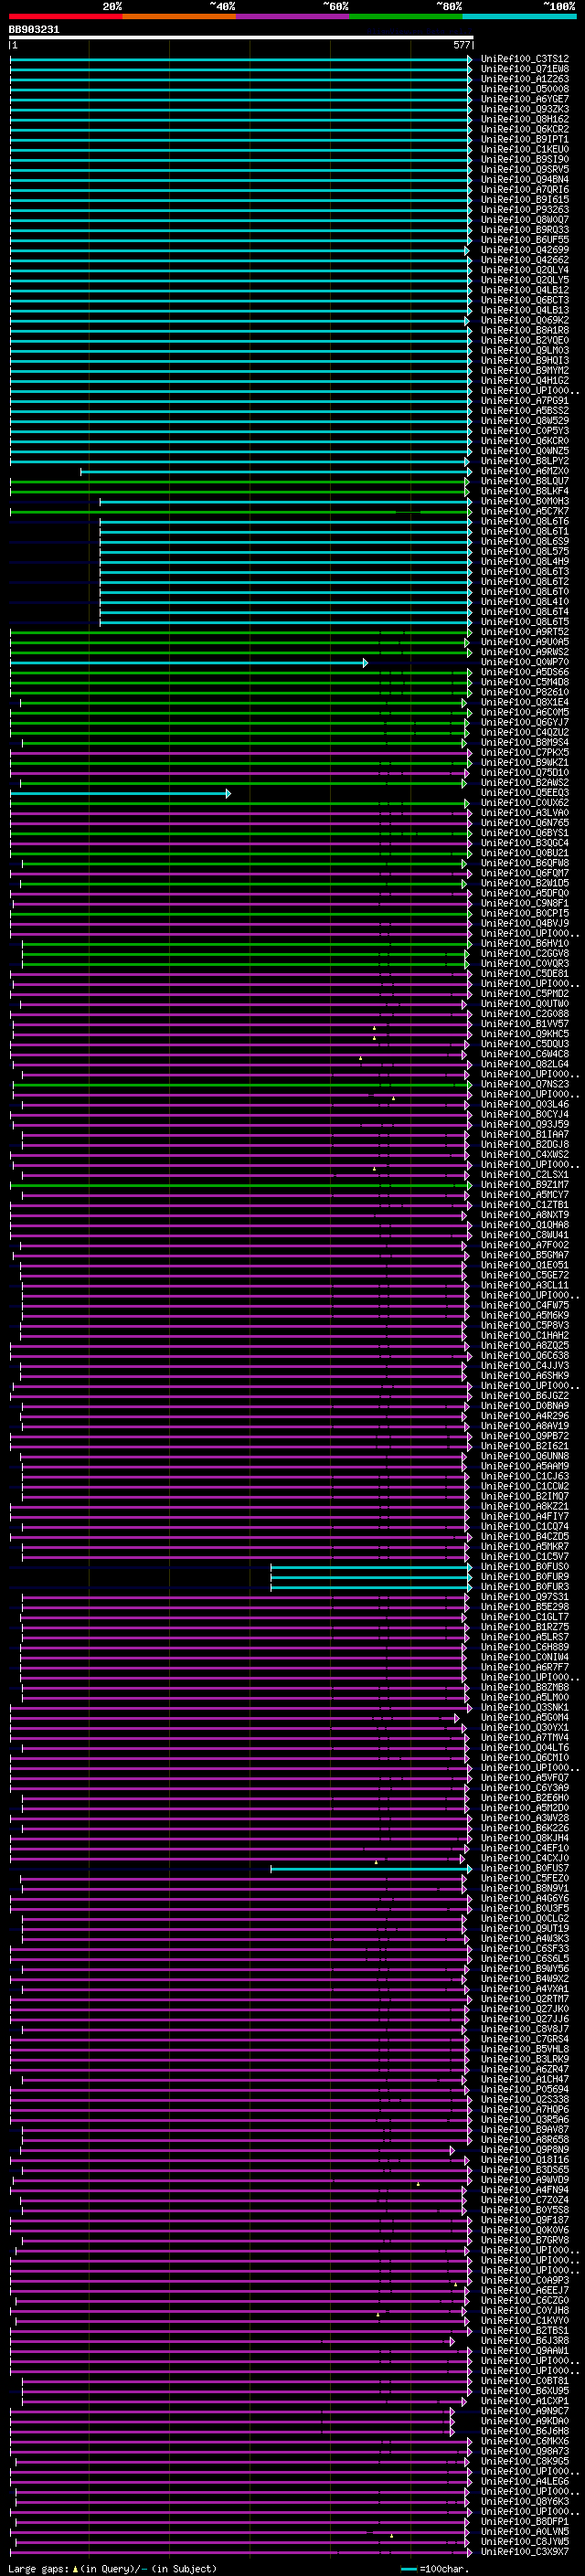Click the UniRef100_C6H889 hit label

click(x=525, y=1647)
